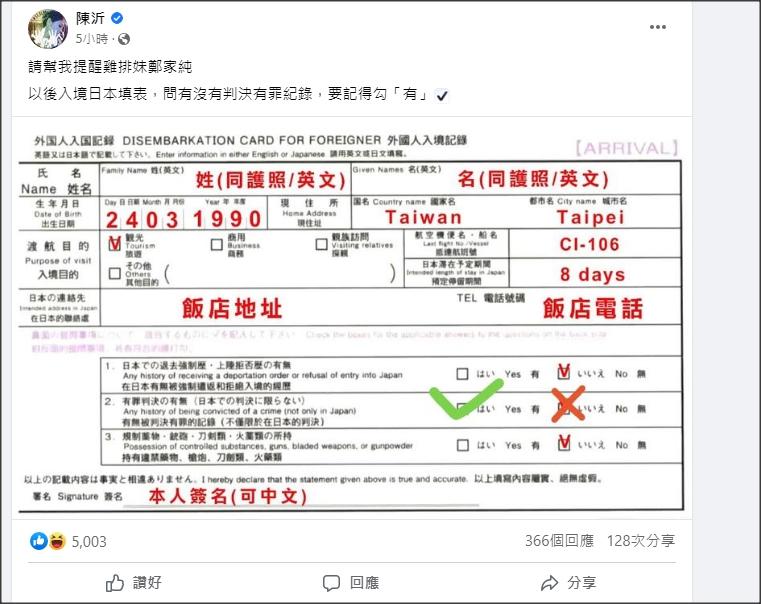Screen dimensions: 761x604
Task: Click the red 姓(同護照/英文) family name text
Action: click(x=270, y=180)
